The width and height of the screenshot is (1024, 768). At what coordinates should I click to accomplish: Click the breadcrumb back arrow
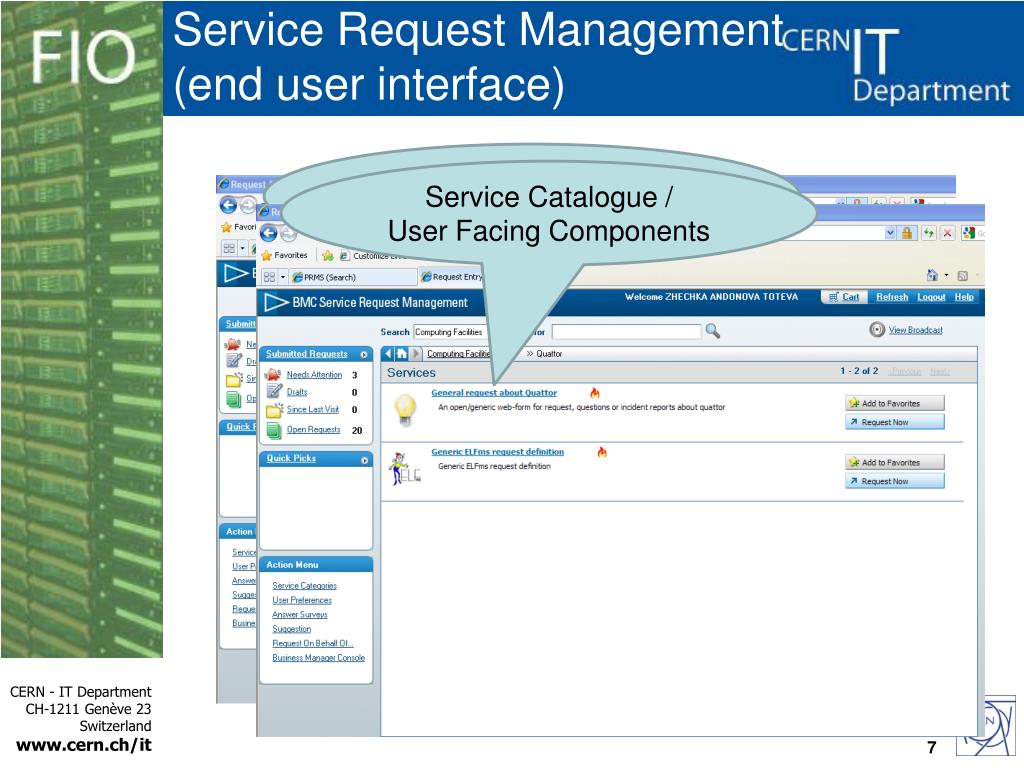(389, 354)
